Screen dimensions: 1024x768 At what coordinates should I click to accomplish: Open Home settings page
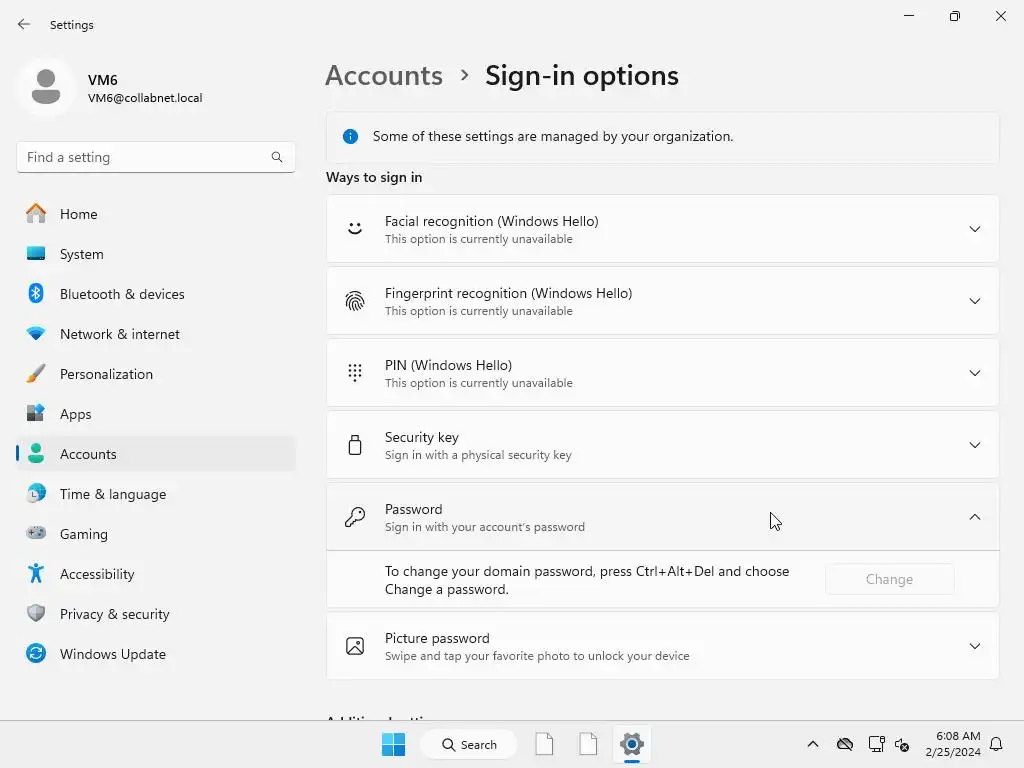tap(156, 214)
